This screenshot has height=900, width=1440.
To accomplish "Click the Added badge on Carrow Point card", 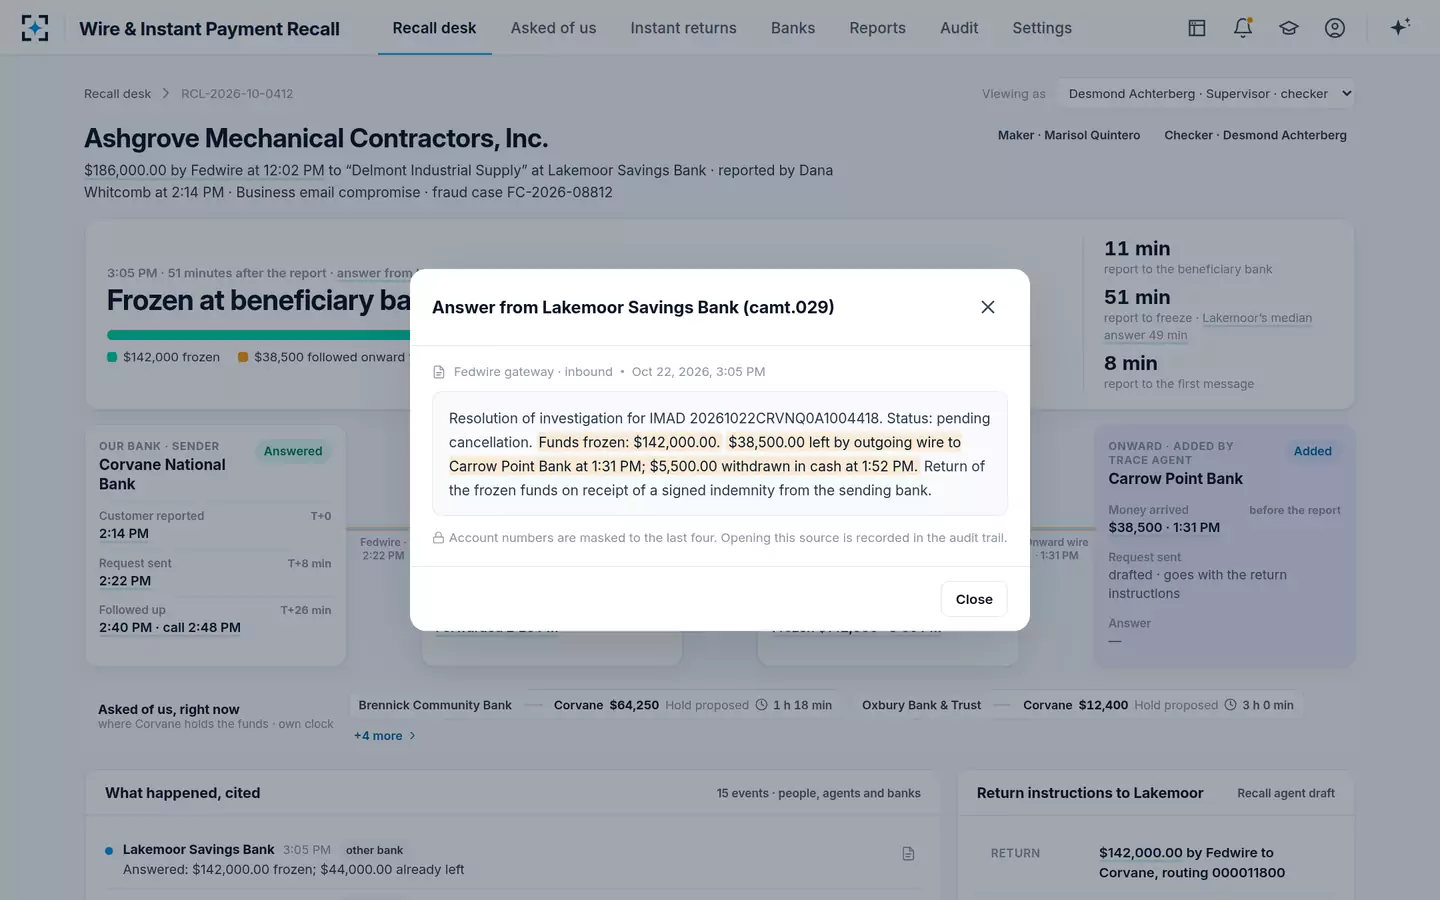I will pyautogui.click(x=1312, y=451).
